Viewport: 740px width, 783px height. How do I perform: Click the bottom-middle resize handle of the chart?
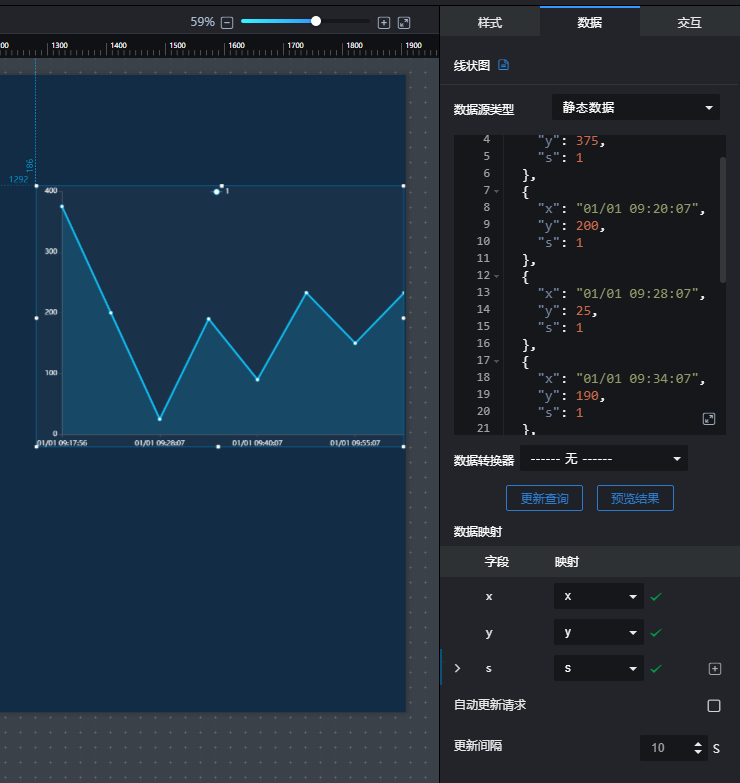218,446
